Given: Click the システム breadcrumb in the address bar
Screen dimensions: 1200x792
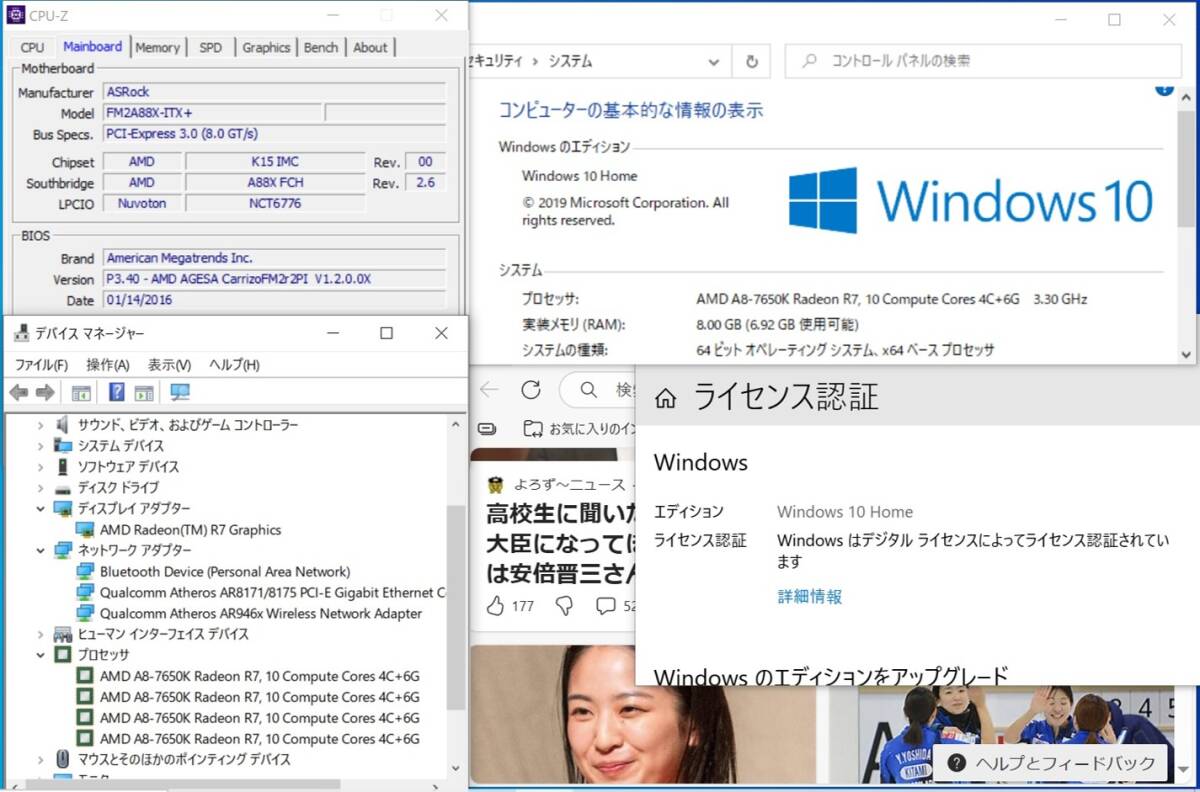Looking at the screenshot, I should tap(570, 61).
